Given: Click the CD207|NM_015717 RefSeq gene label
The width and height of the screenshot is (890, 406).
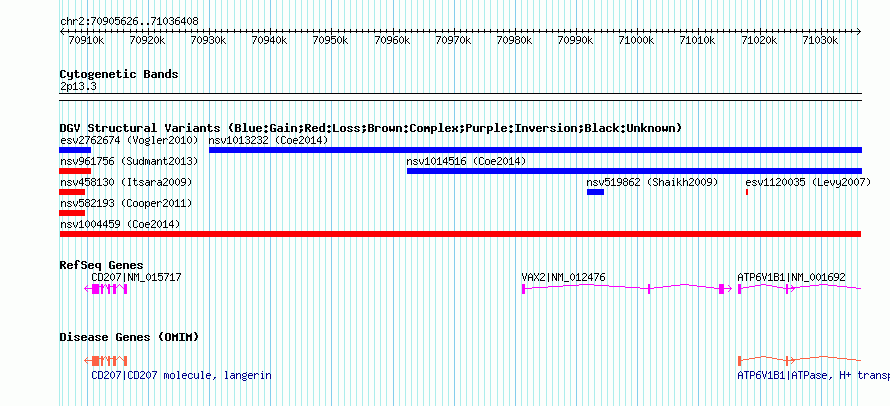Looking at the screenshot, I should [136, 277].
